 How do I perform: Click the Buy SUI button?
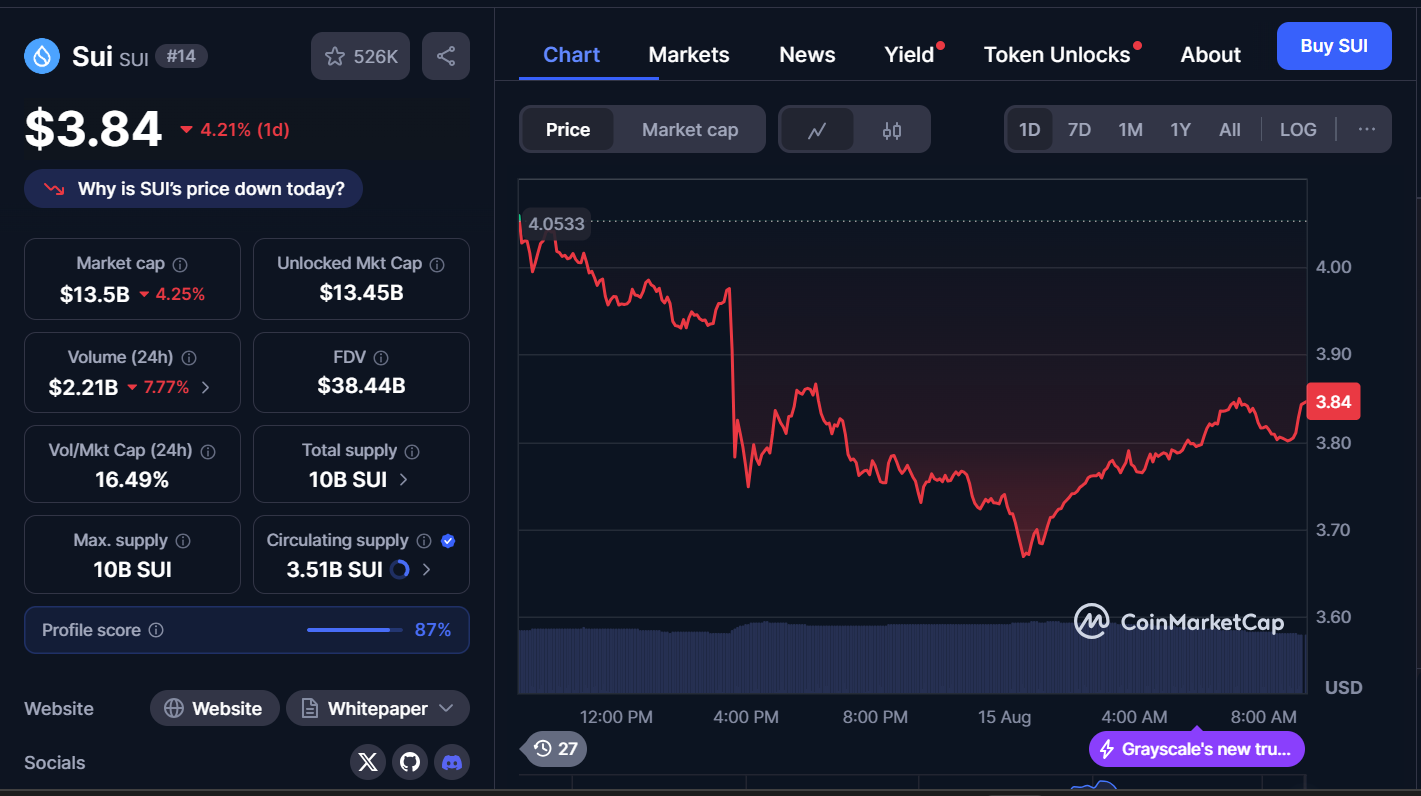[1334, 46]
